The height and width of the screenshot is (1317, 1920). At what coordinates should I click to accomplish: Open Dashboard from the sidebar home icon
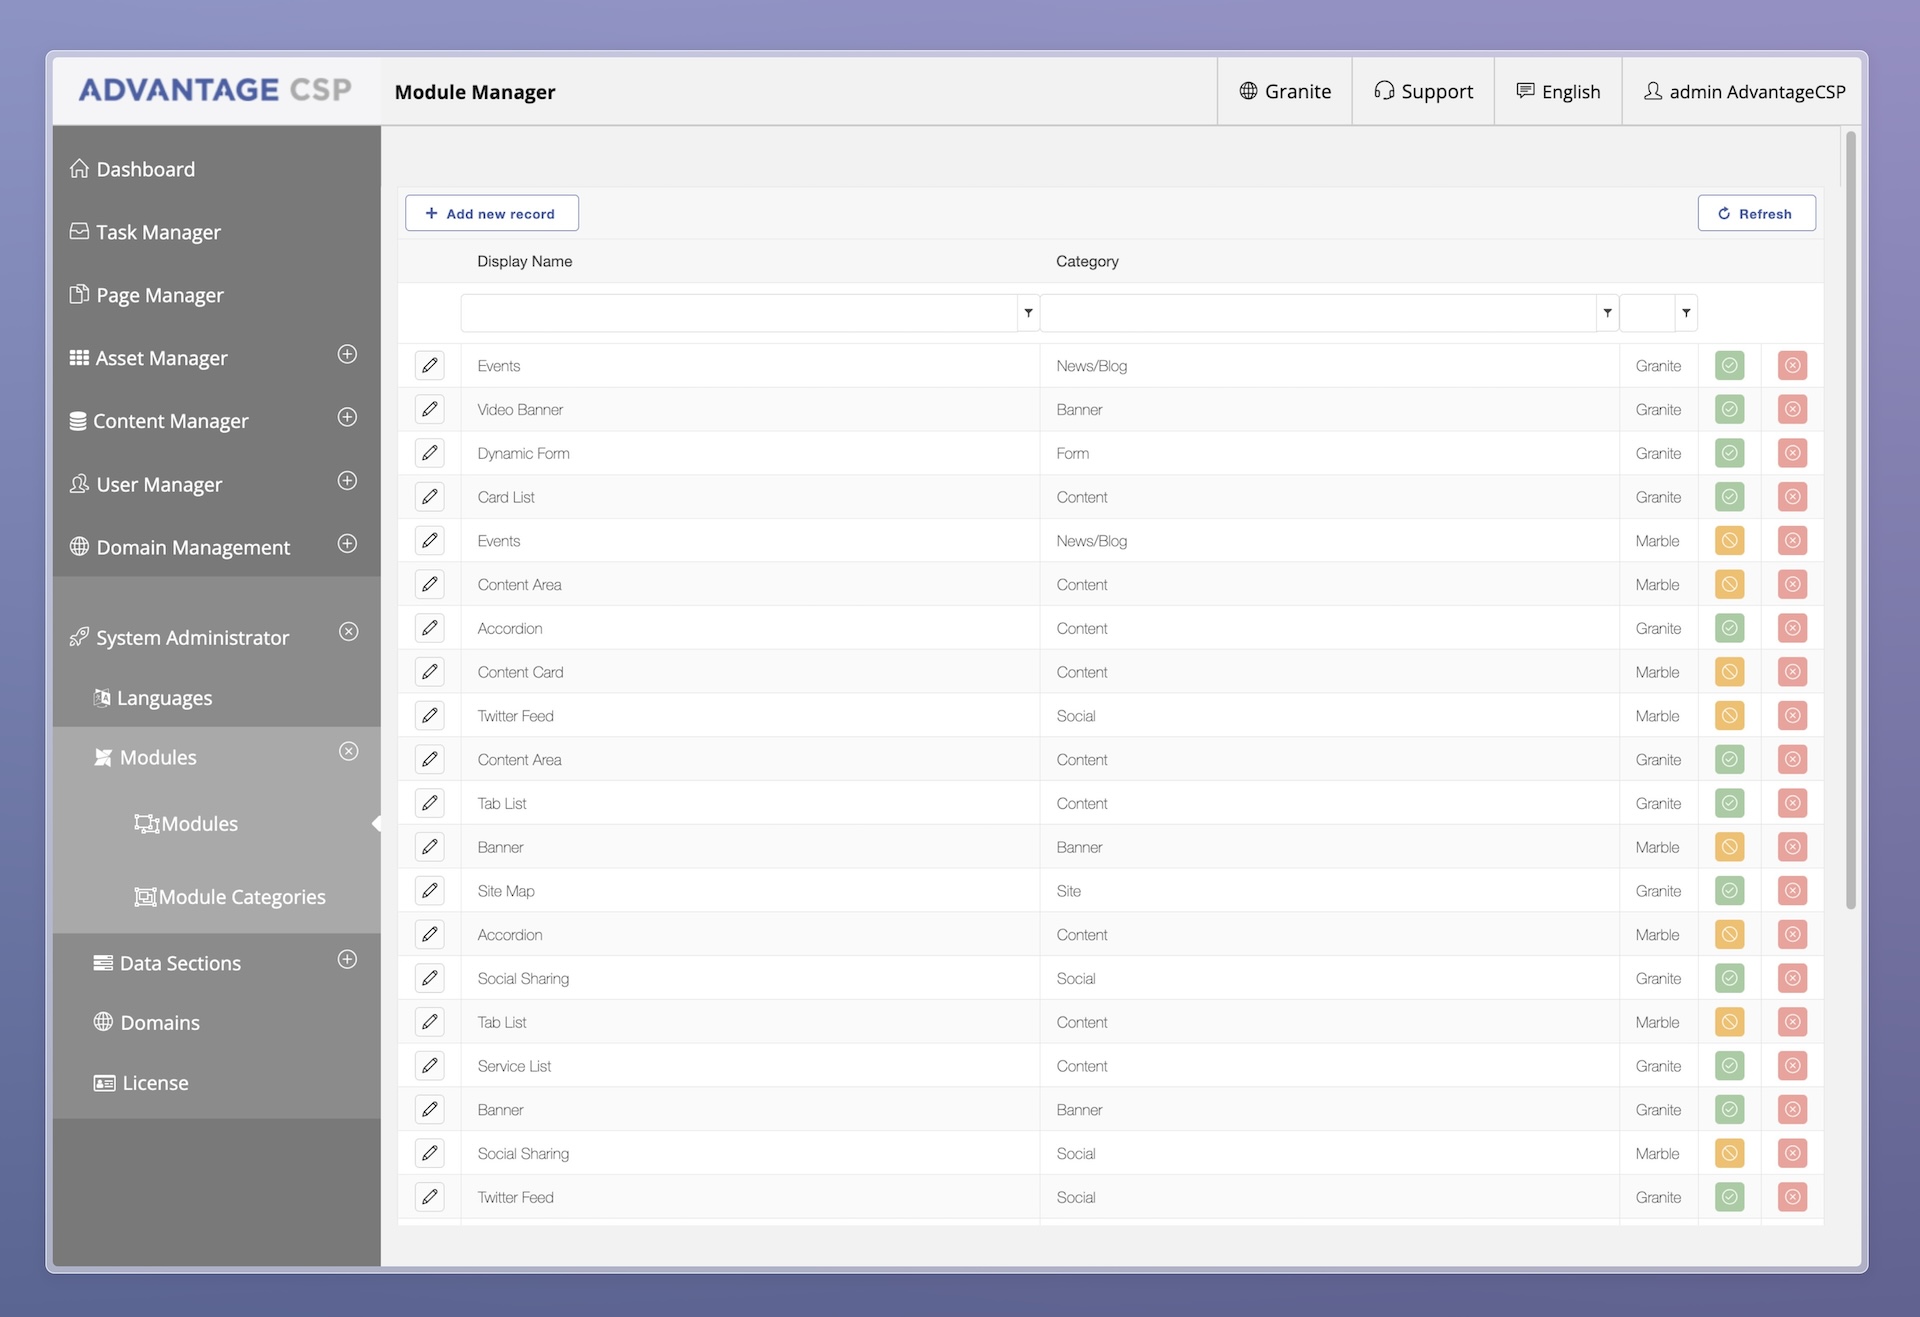(80, 169)
